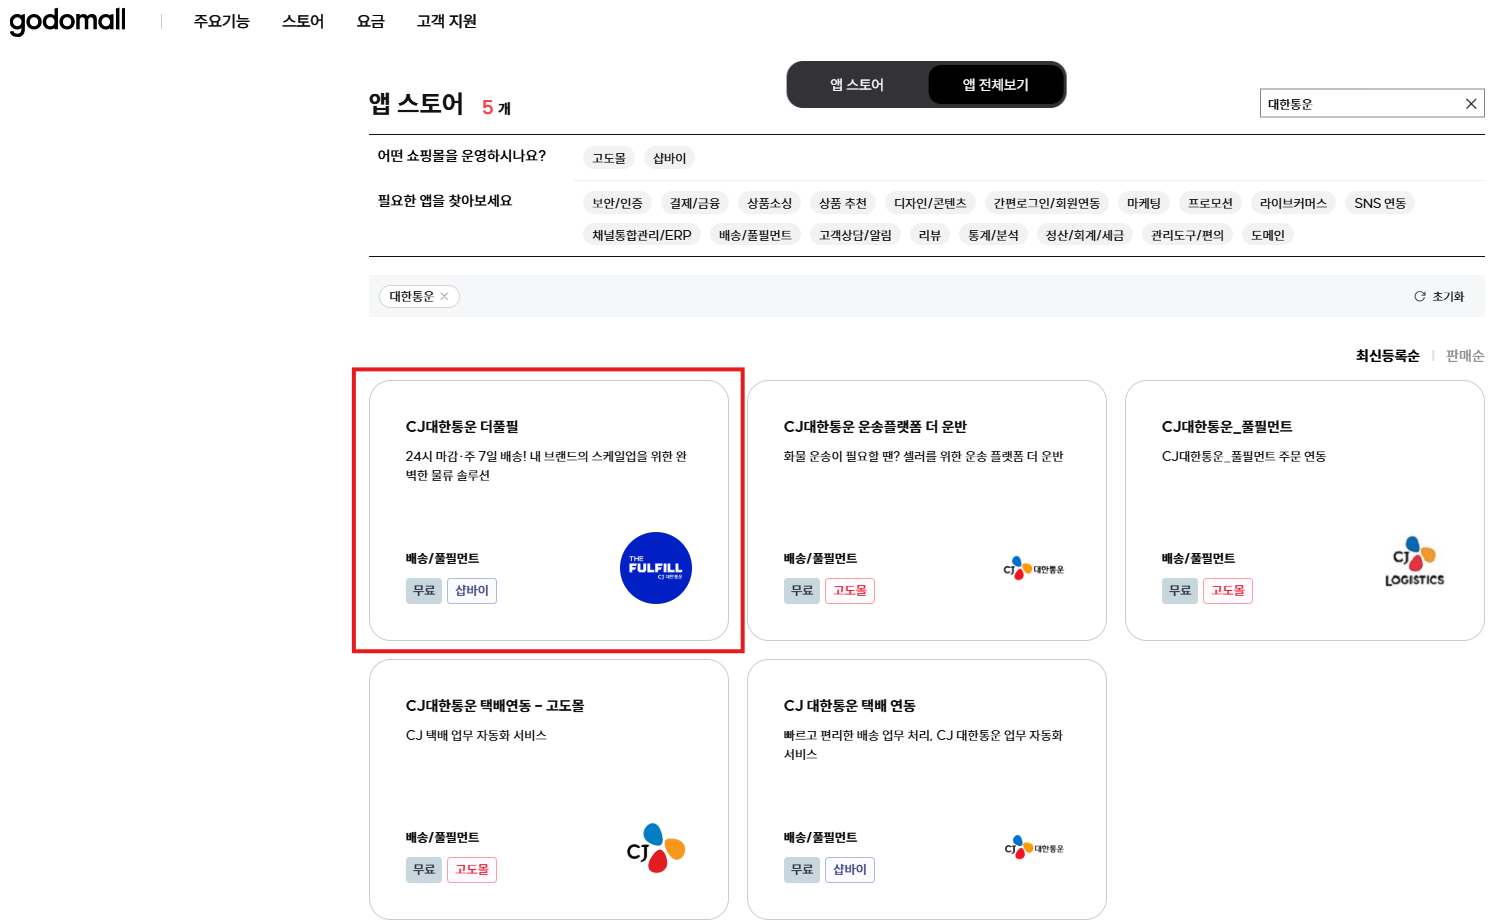Click THE FULFILL logo on CJ대한통운 더풀필 card

[x=656, y=568]
